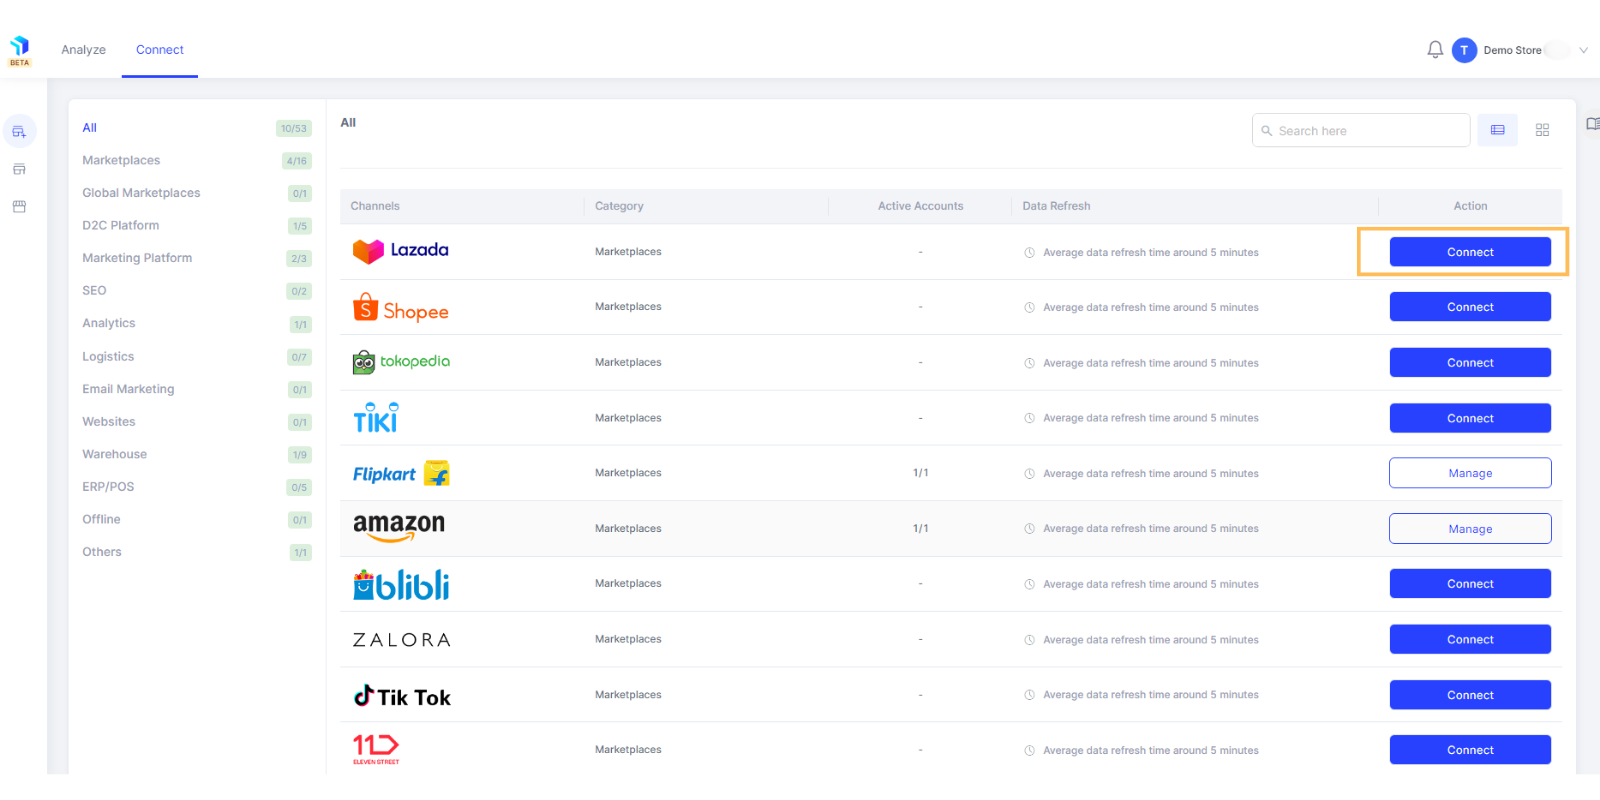Connect the Tokopedia channel
This screenshot has height=800, width=1600.
pyautogui.click(x=1470, y=363)
